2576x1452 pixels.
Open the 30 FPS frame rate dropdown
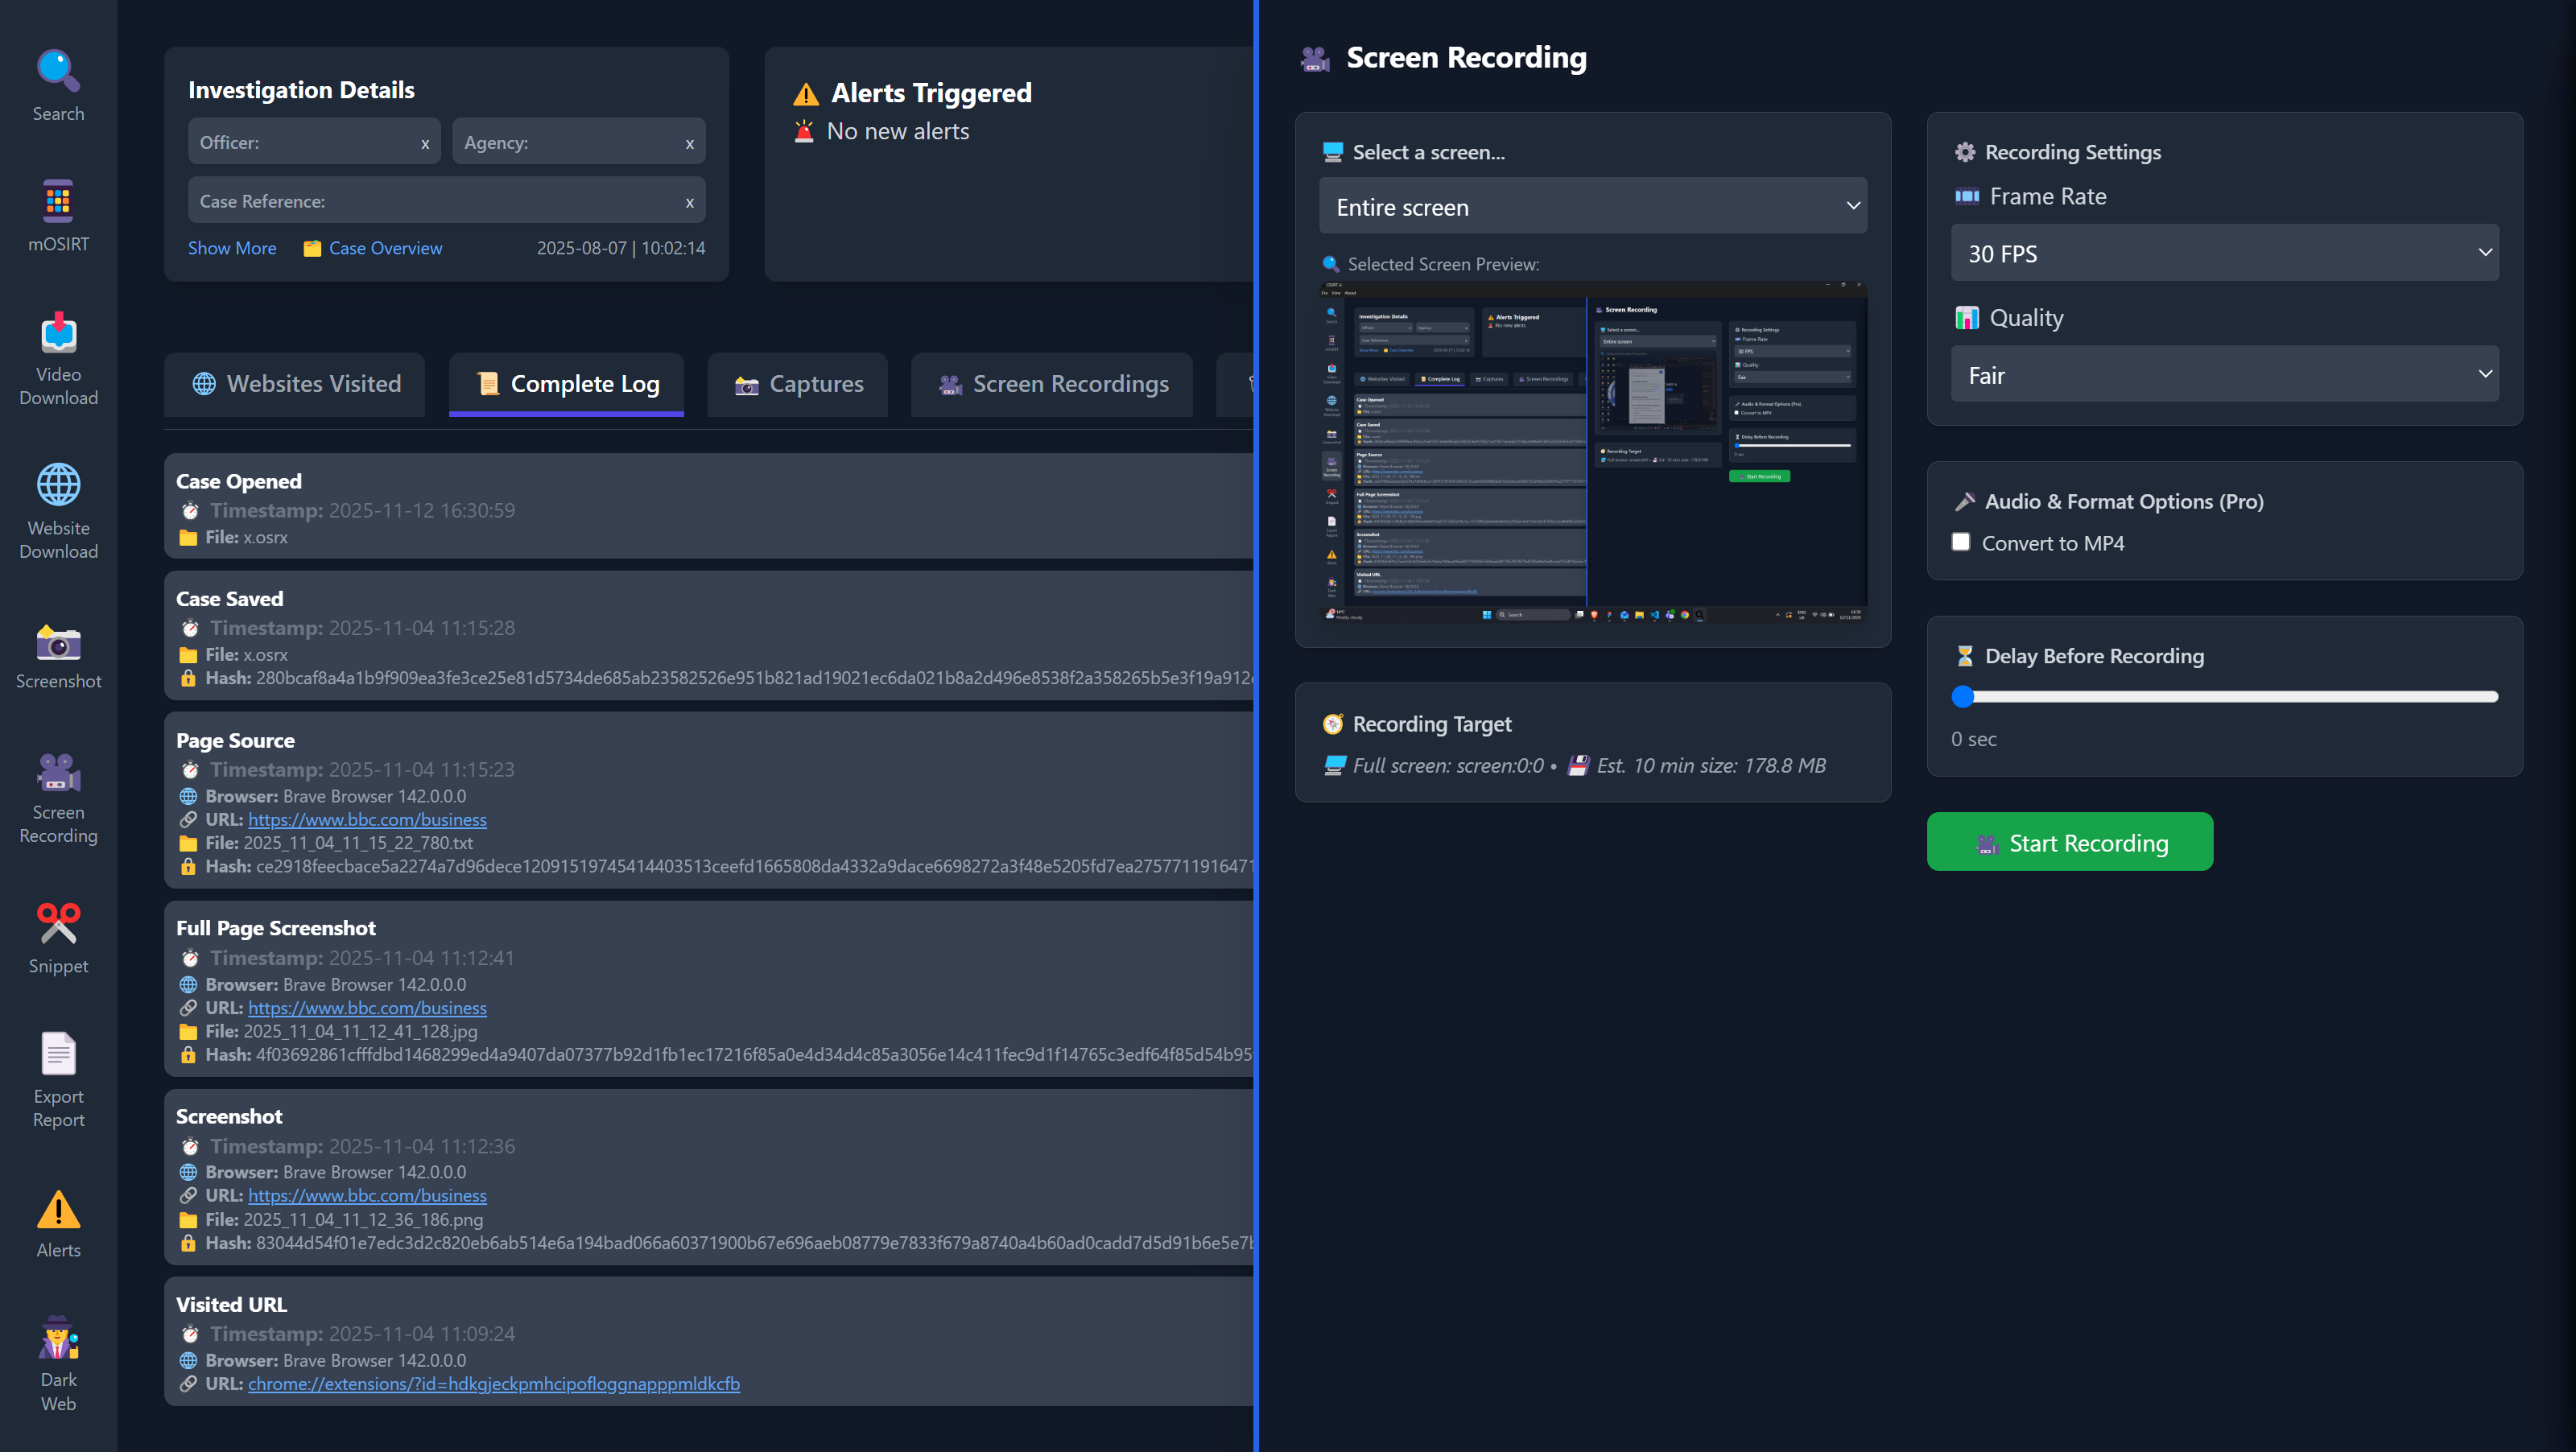2224,253
